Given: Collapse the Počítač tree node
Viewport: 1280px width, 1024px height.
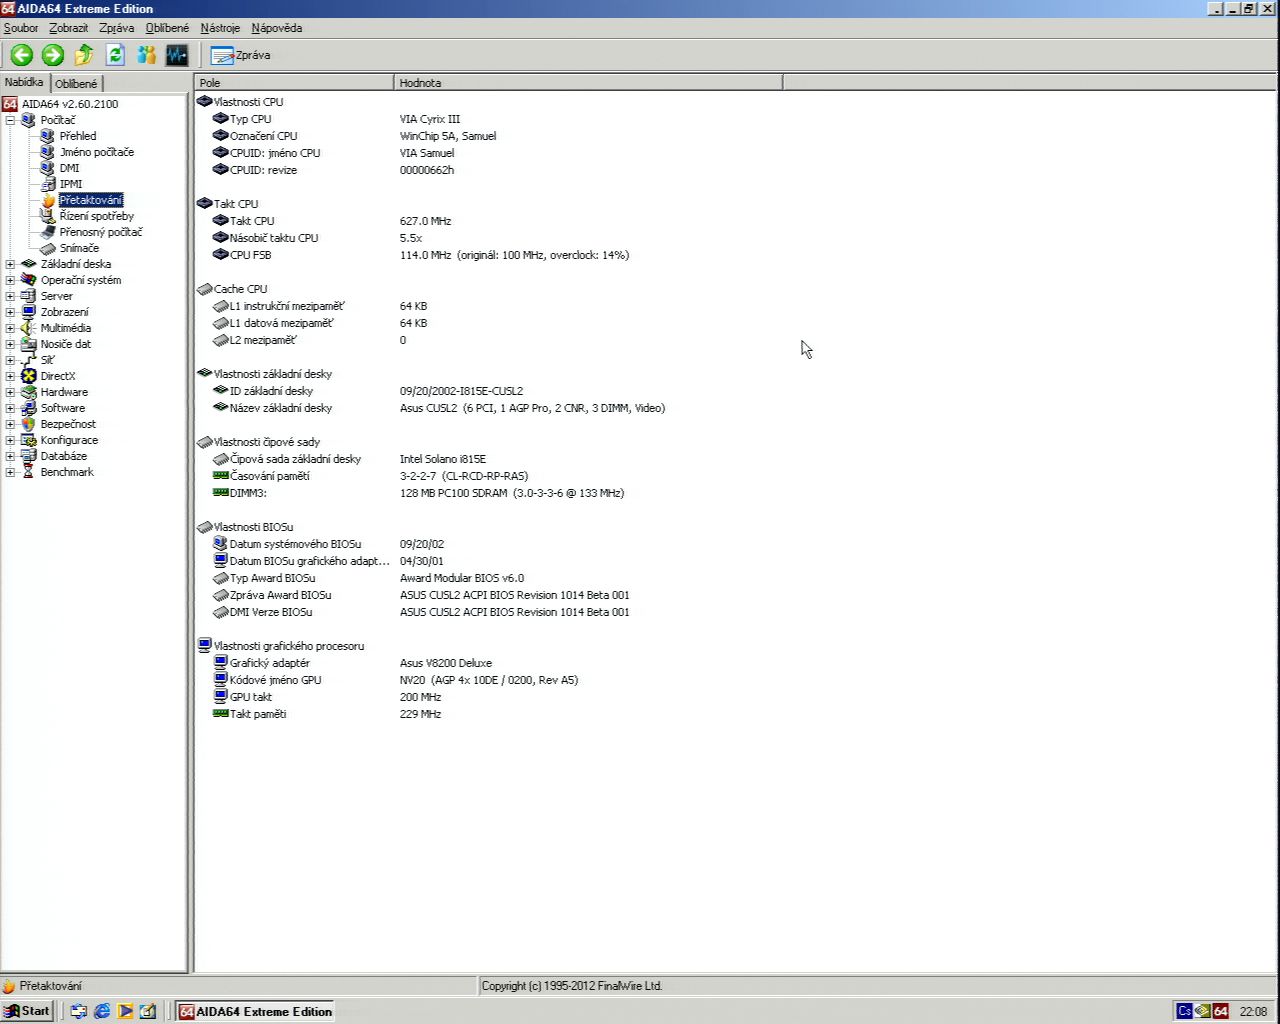Looking at the screenshot, I should coord(10,120).
